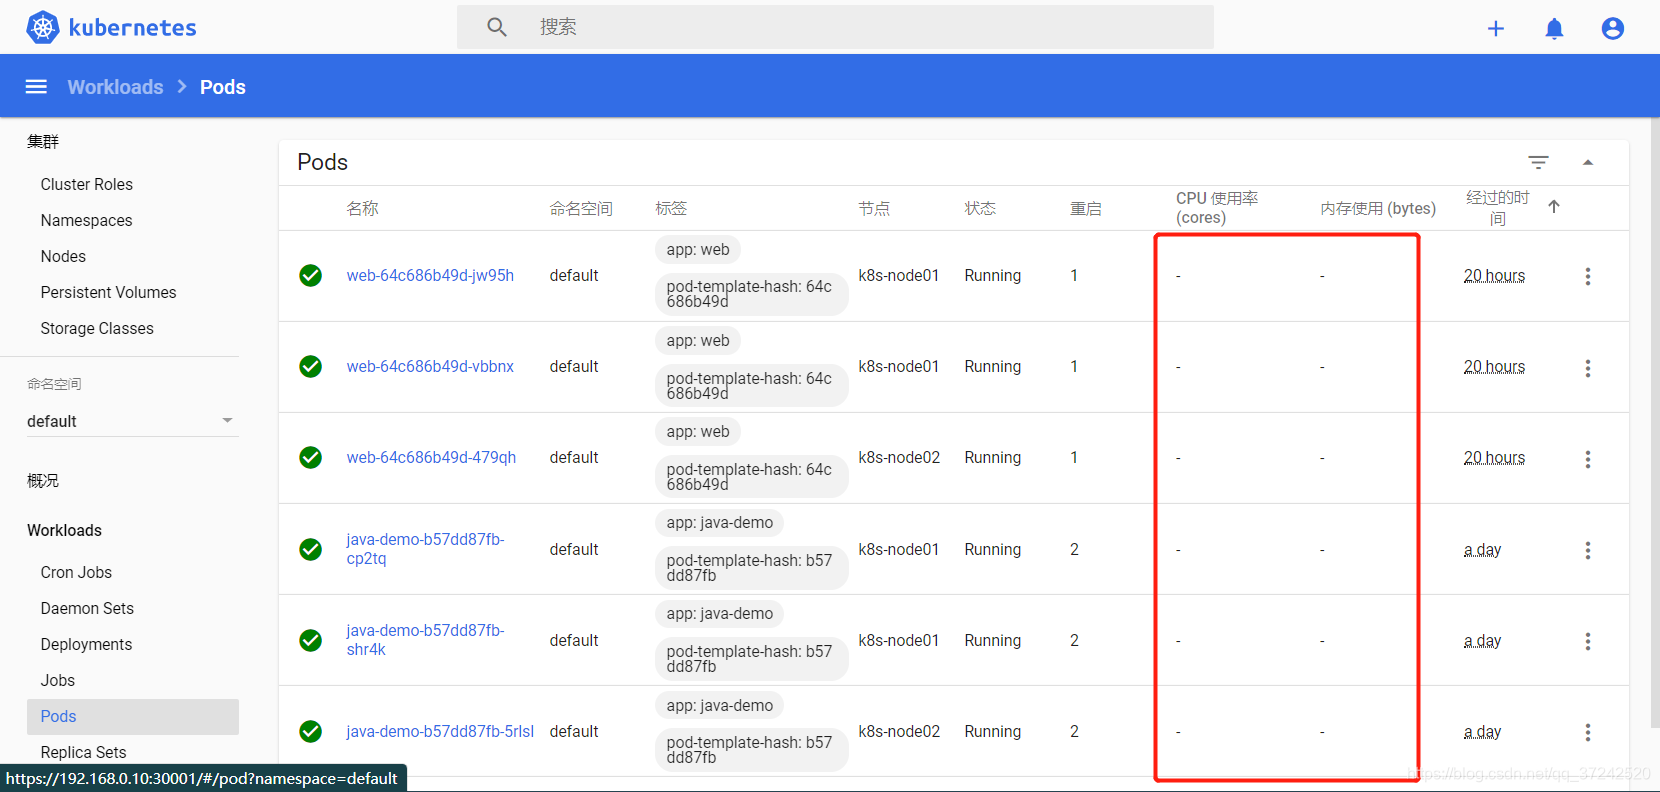Image resolution: width=1660 pixels, height=792 pixels.
Task: Sort by elapsed time arrow
Action: click(x=1554, y=207)
